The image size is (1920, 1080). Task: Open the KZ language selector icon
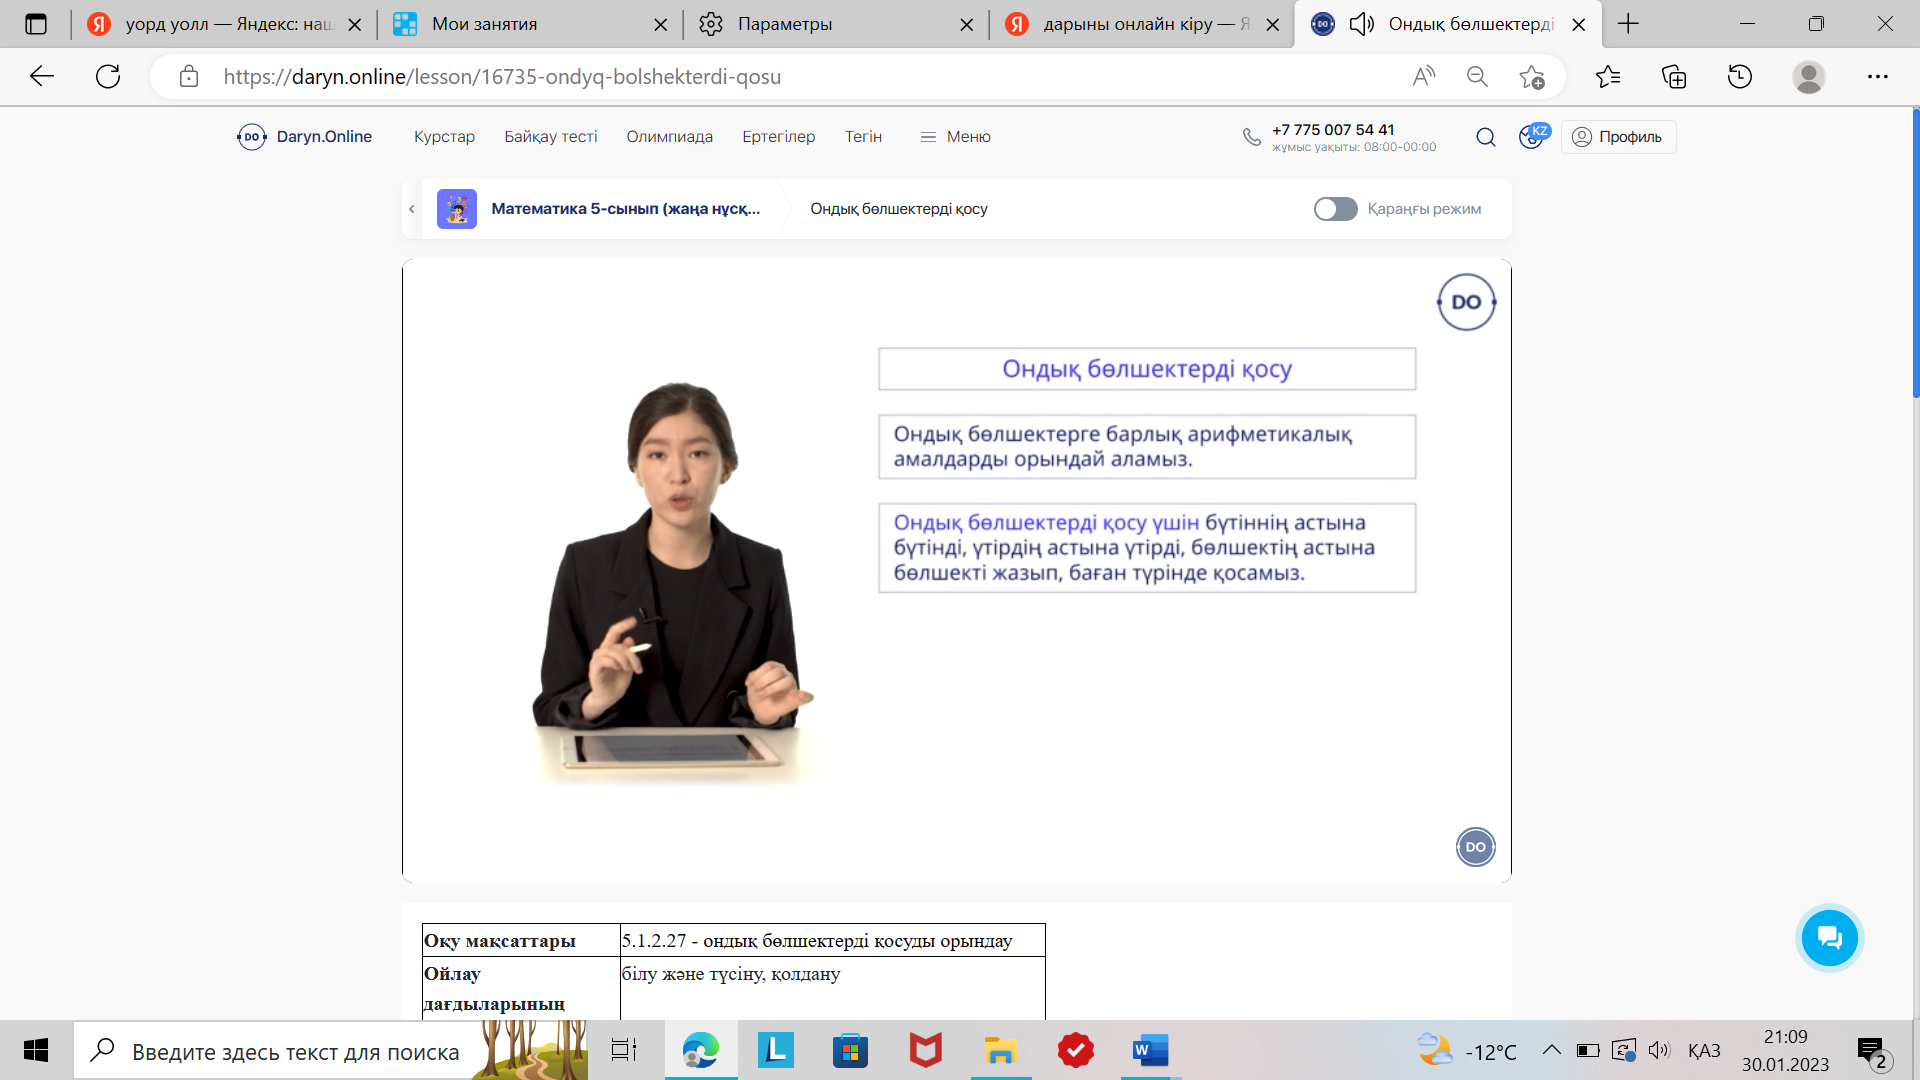tap(1533, 136)
